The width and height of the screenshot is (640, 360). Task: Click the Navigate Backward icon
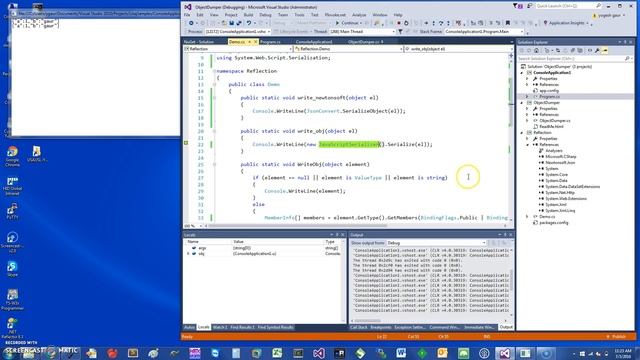pyautogui.click(x=191, y=23)
